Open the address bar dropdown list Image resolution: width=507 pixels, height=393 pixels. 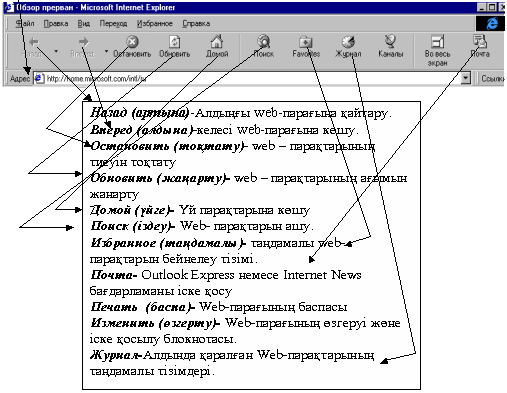465,79
